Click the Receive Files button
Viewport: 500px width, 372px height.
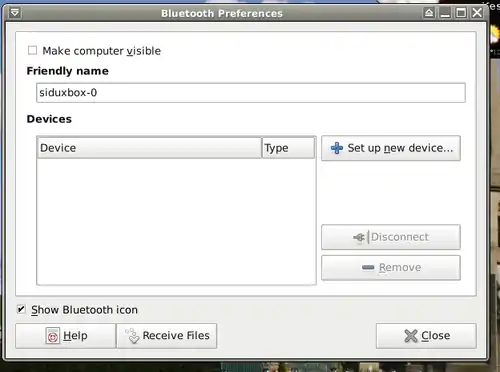click(x=167, y=336)
